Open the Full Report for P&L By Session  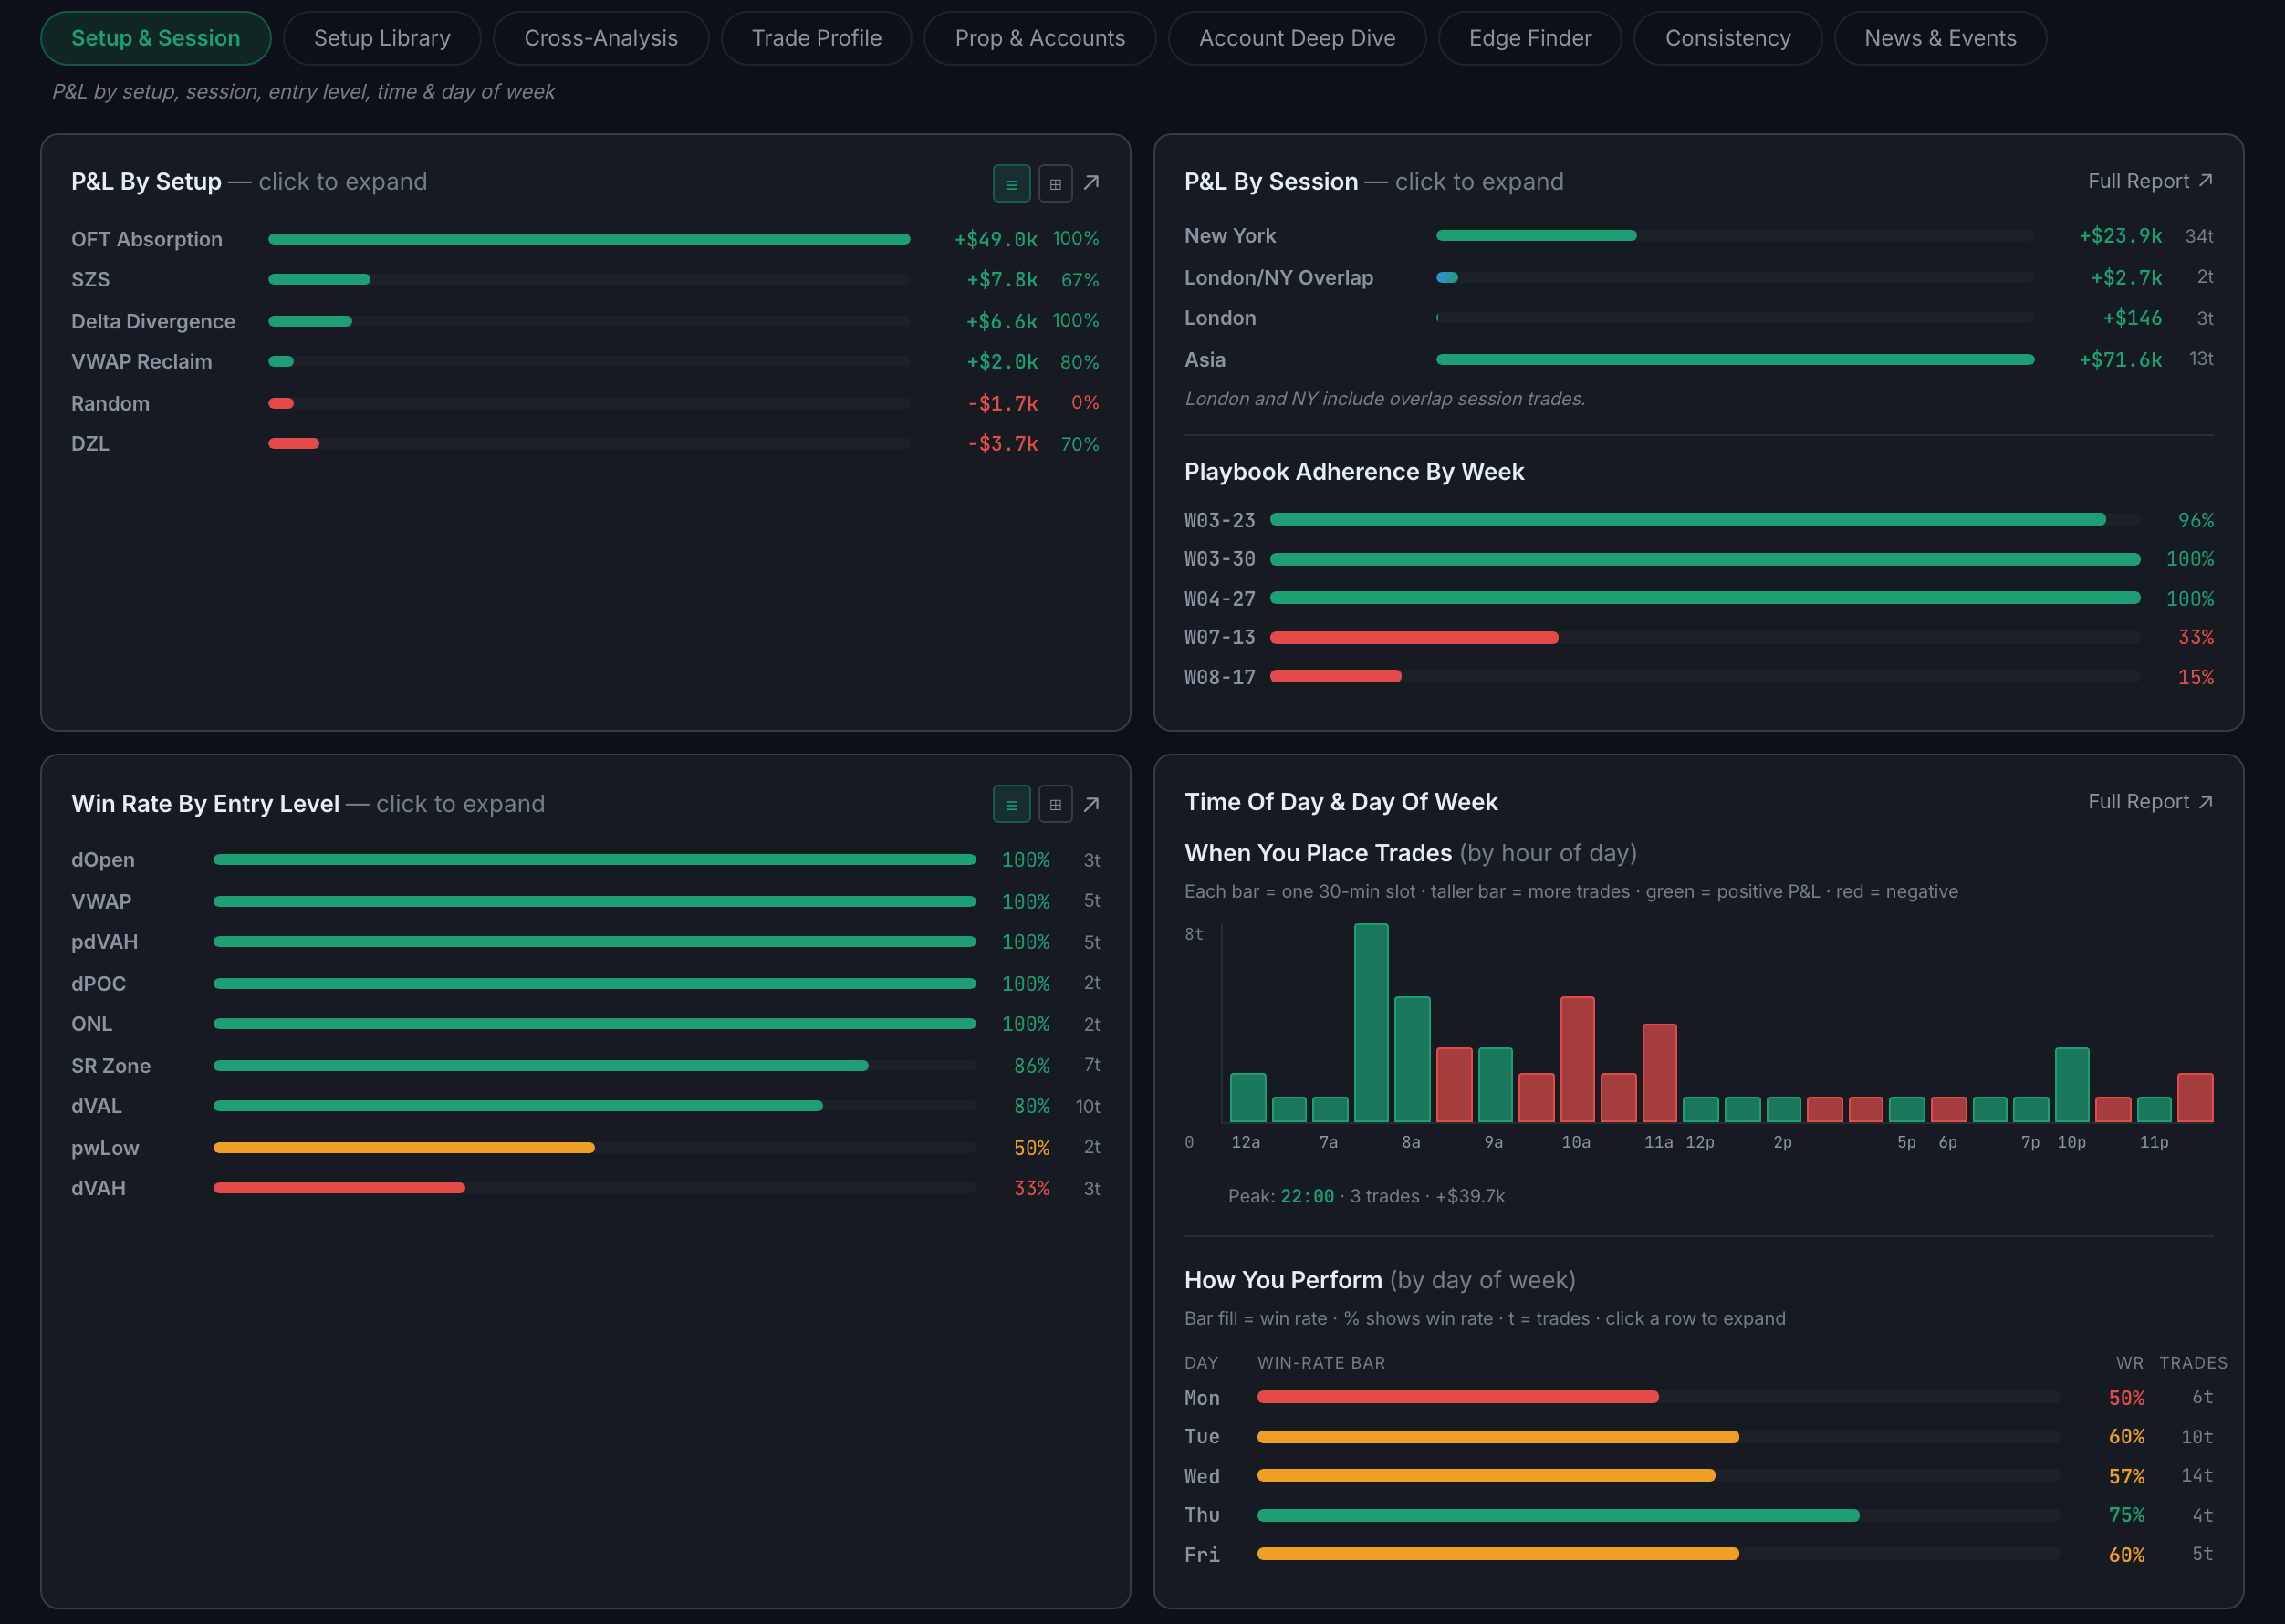2150,181
